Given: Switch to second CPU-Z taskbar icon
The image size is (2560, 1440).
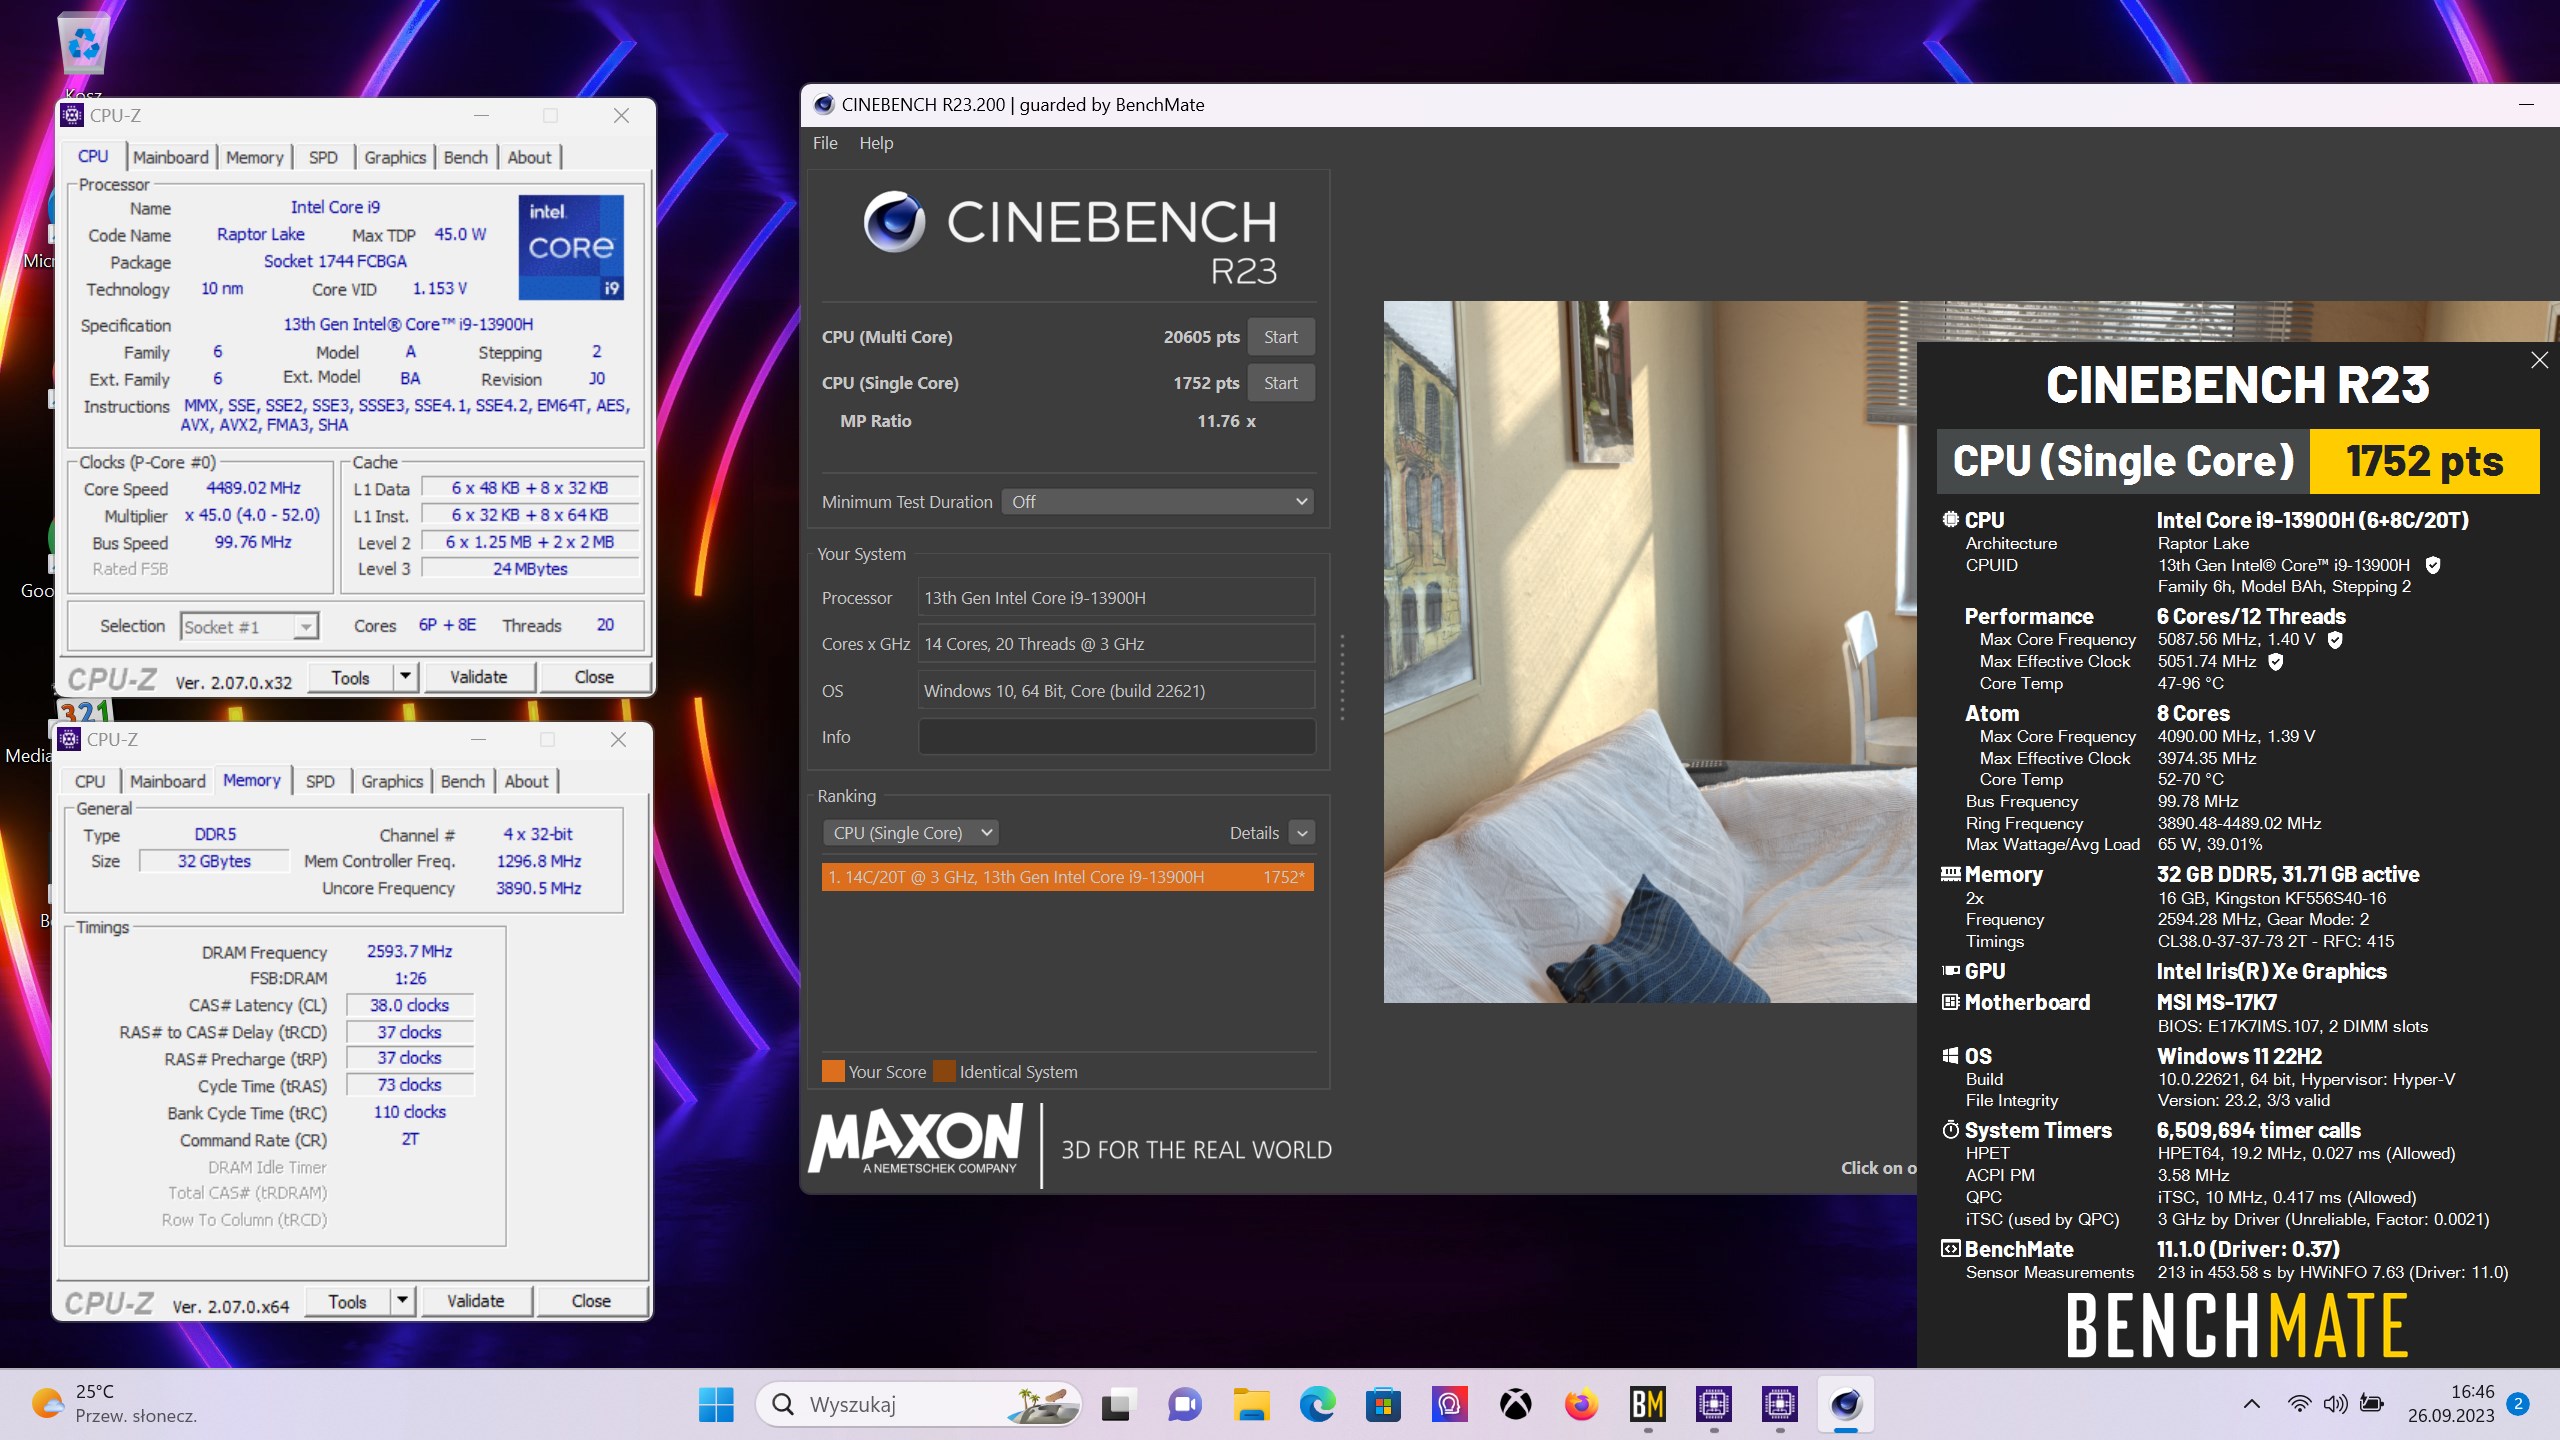Looking at the screenshot, I should click(1779, 1405).
